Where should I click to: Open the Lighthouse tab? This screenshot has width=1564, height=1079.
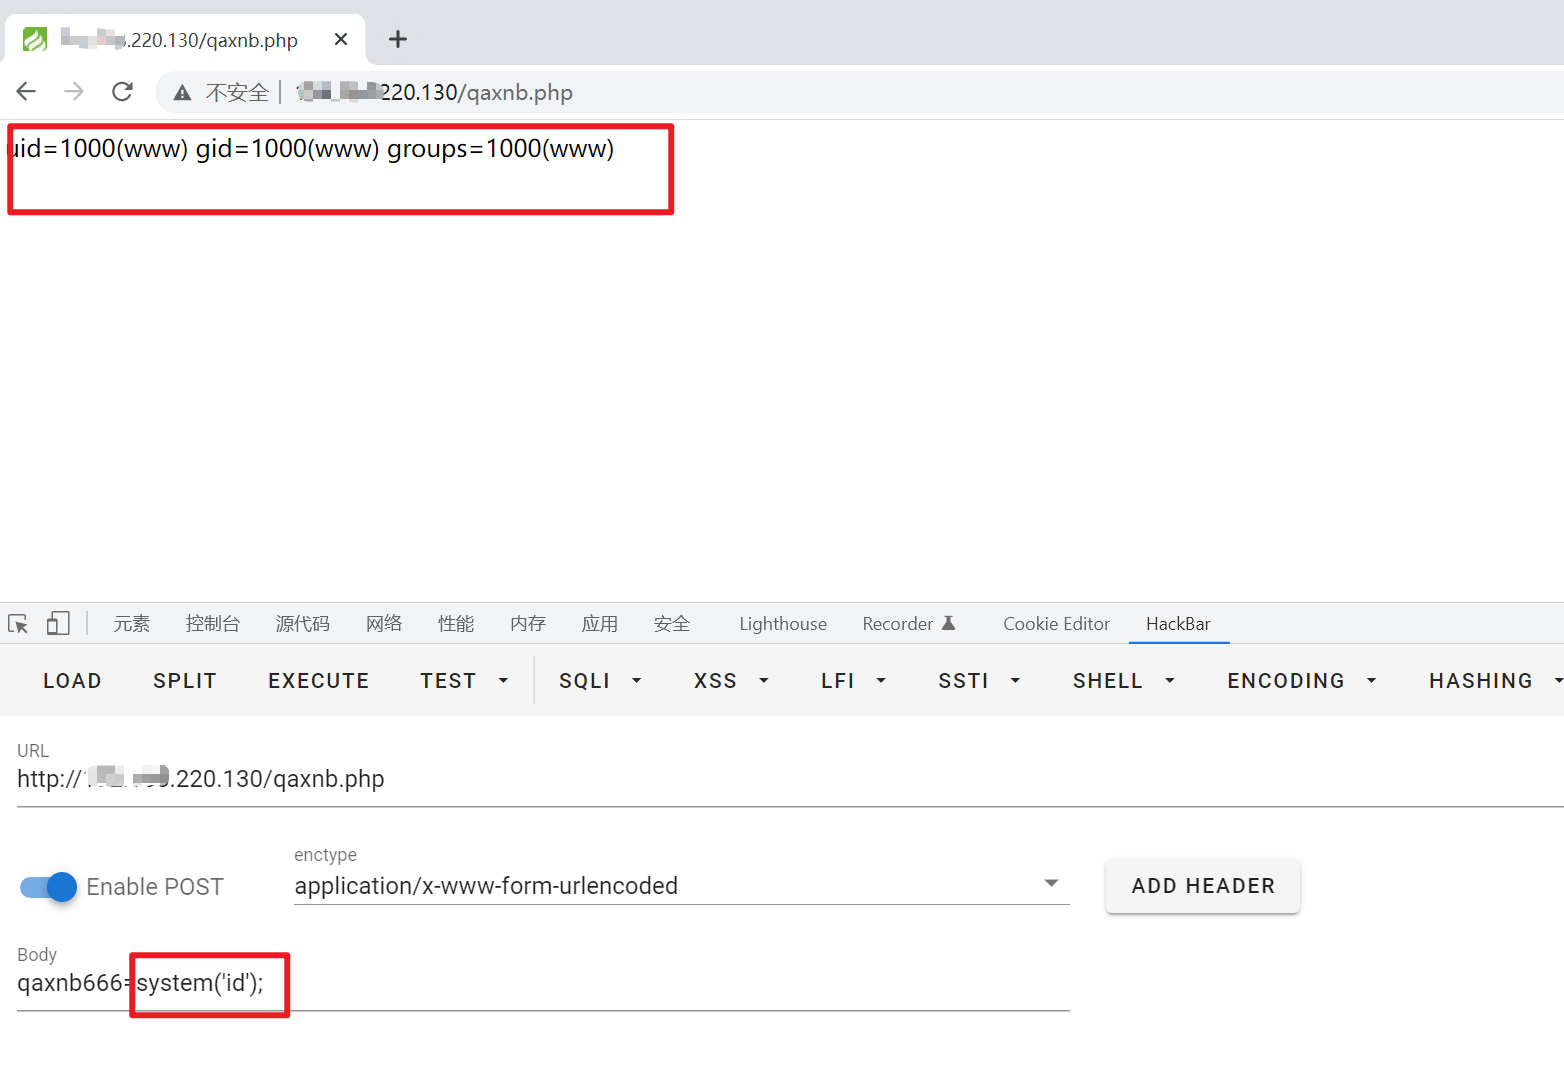tap(783, 624)
